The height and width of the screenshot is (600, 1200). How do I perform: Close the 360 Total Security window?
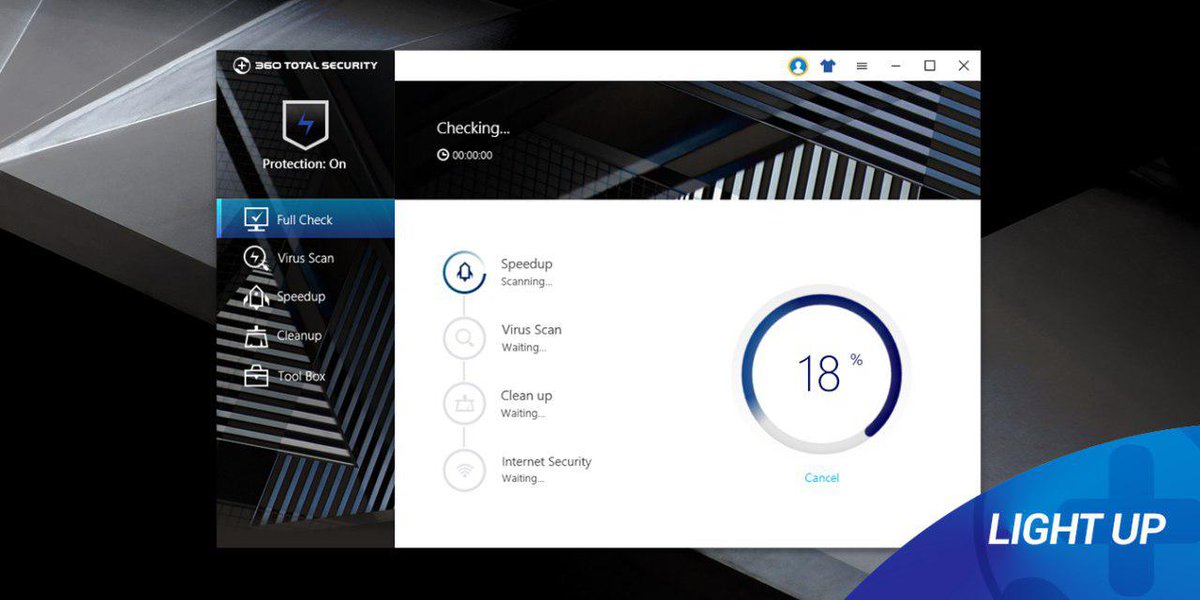pyautogui.click(x=964, y=66)
